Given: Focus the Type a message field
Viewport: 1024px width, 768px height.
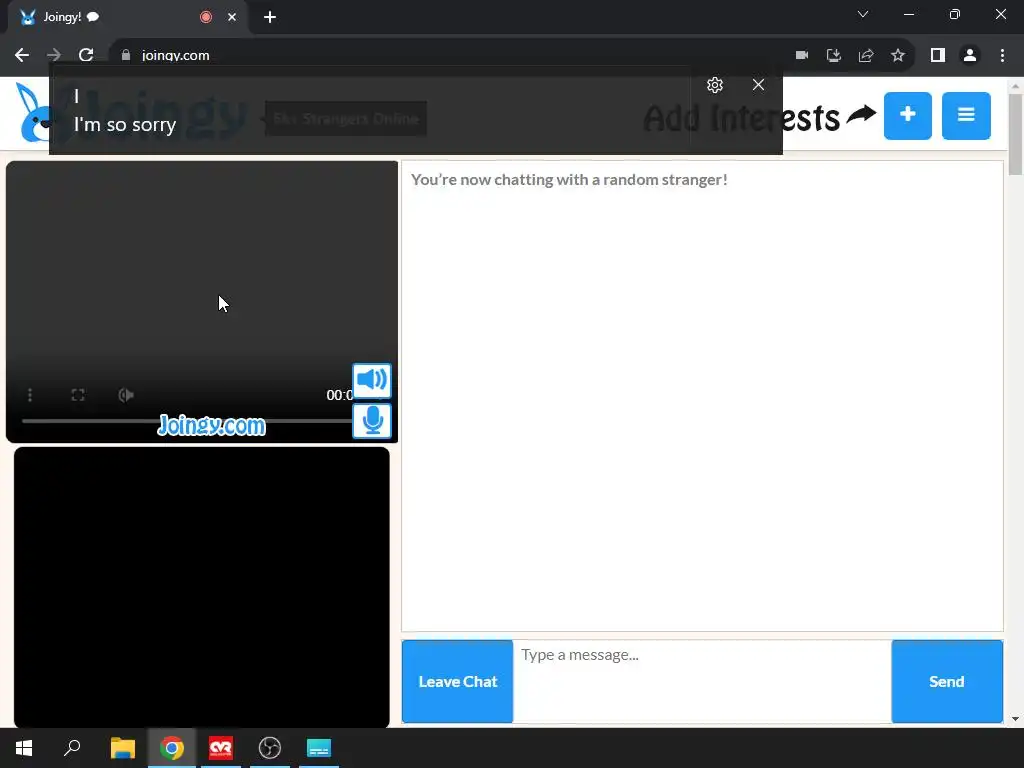Looking at the screenshot, I should (x=702, y=681).
